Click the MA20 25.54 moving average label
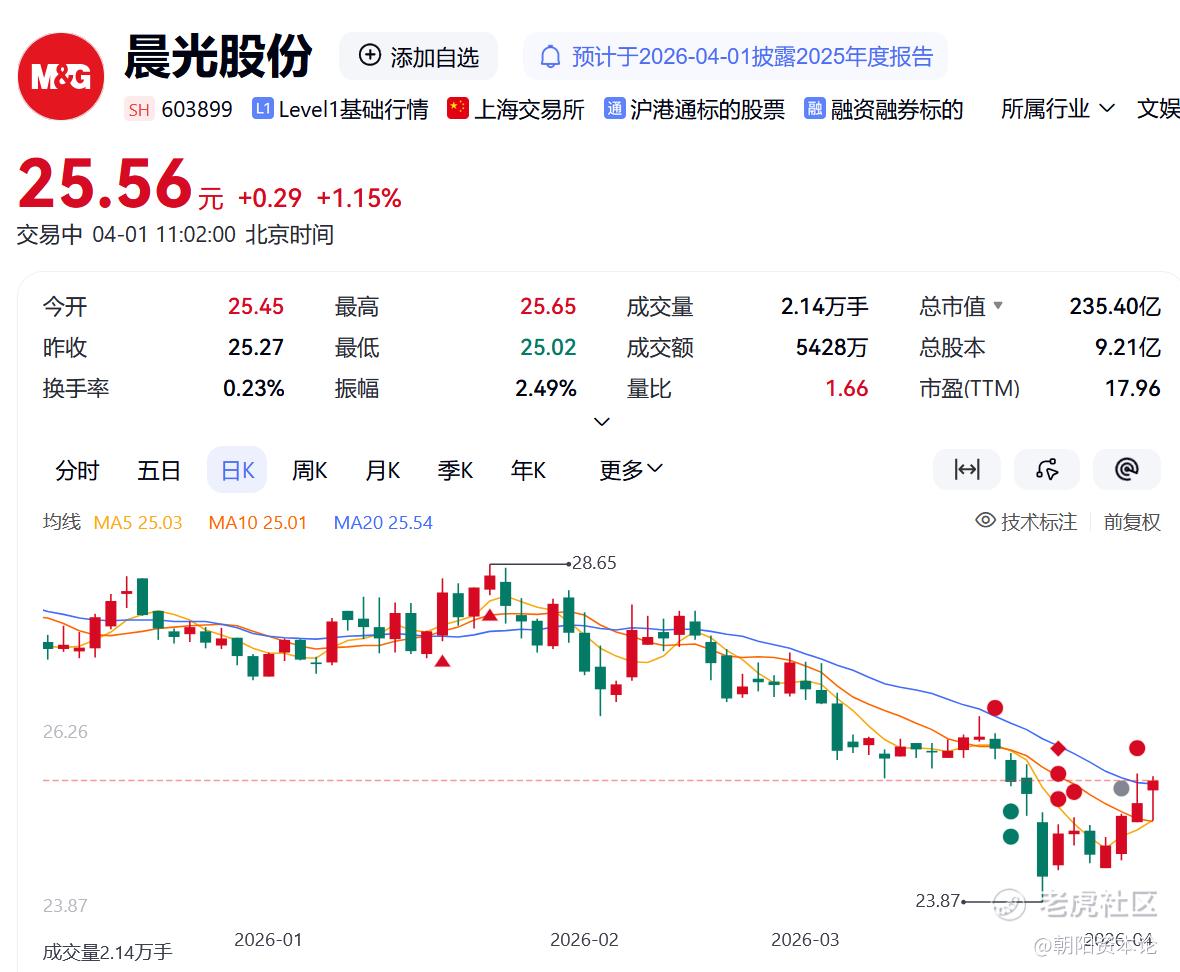This screenshot has height=972, width=1180. click(383, 523)
